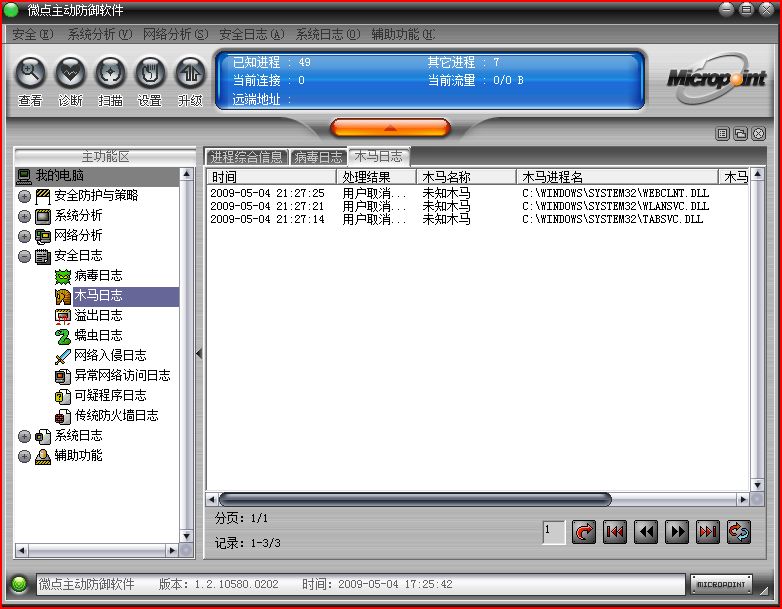Expand the 辅助功能 tree node
This screenshot has height=609, width=782.
24,456
